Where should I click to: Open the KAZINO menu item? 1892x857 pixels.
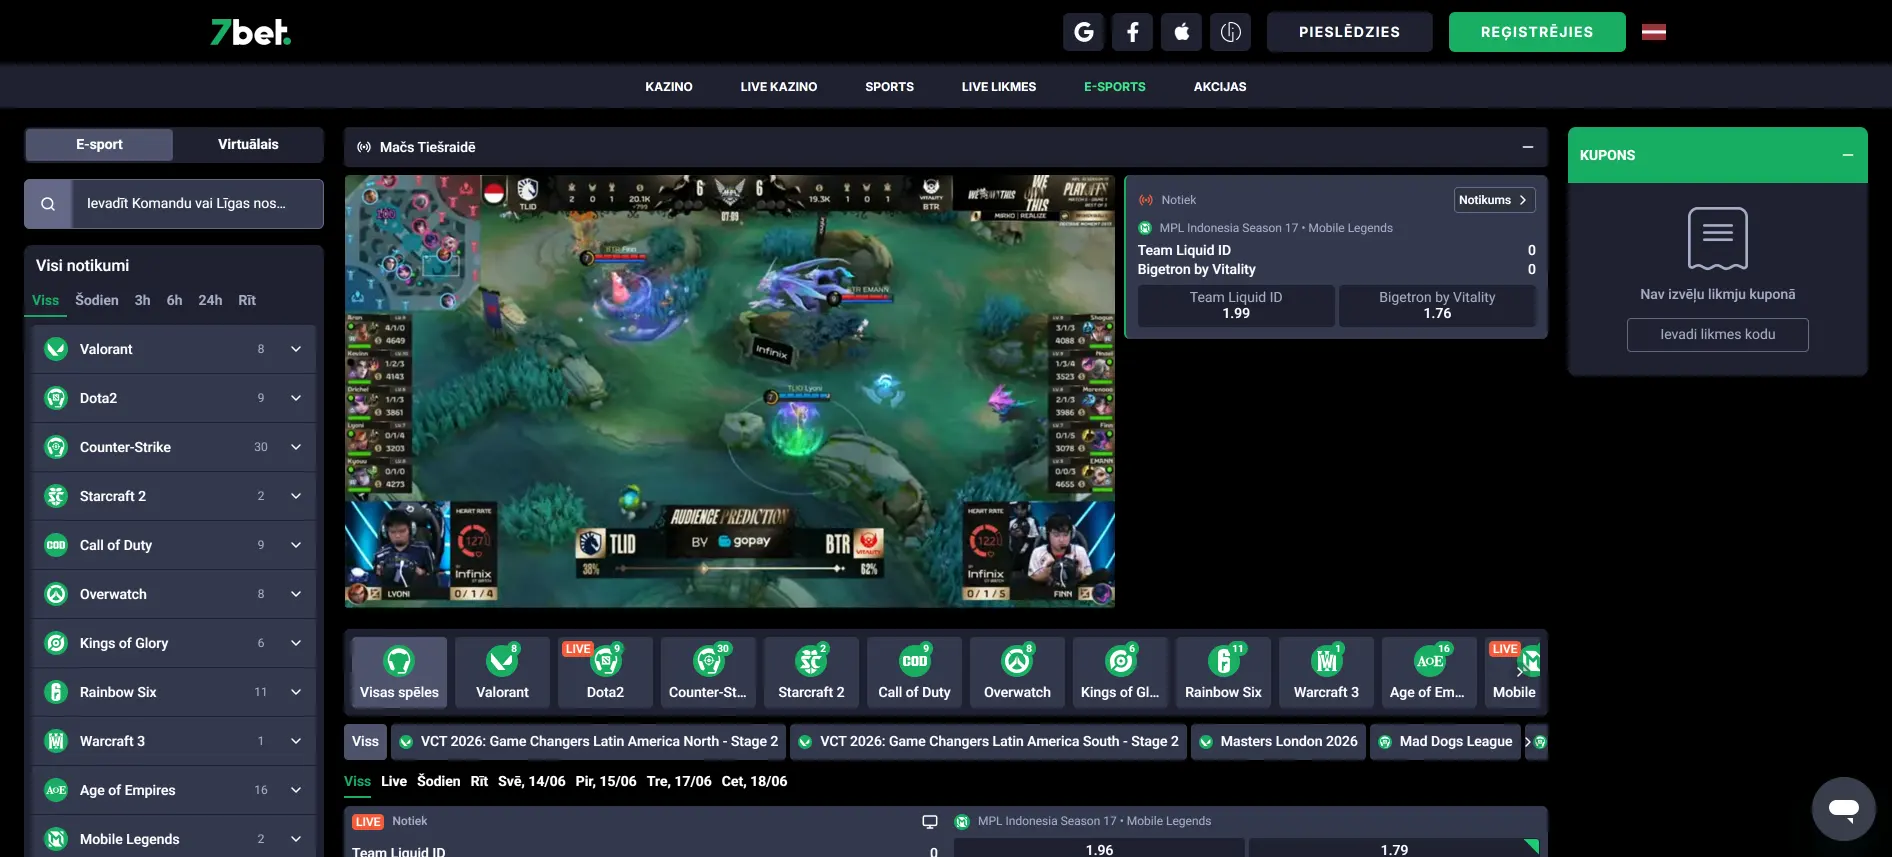(x=669, y=87)
